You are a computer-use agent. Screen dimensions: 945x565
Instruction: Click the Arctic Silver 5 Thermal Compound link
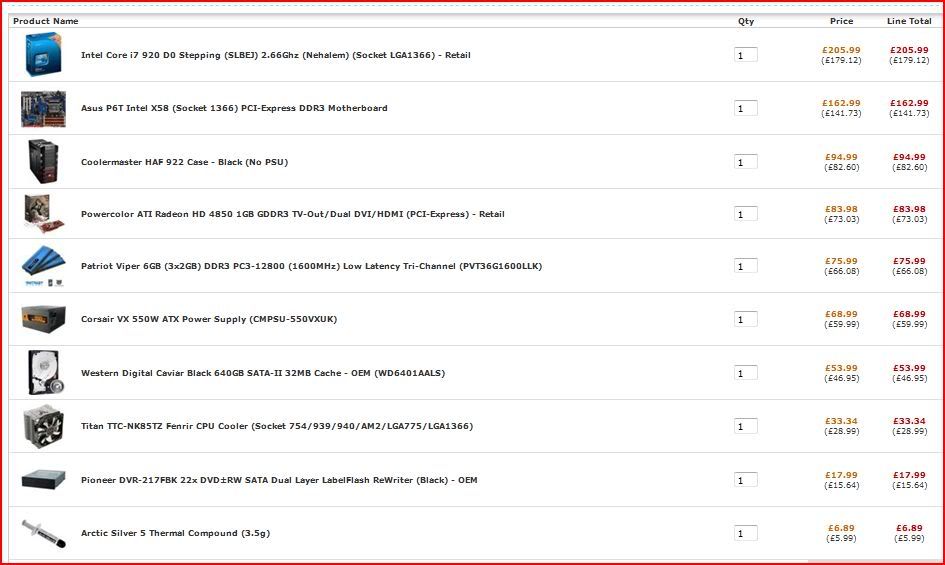coord(175,533)
